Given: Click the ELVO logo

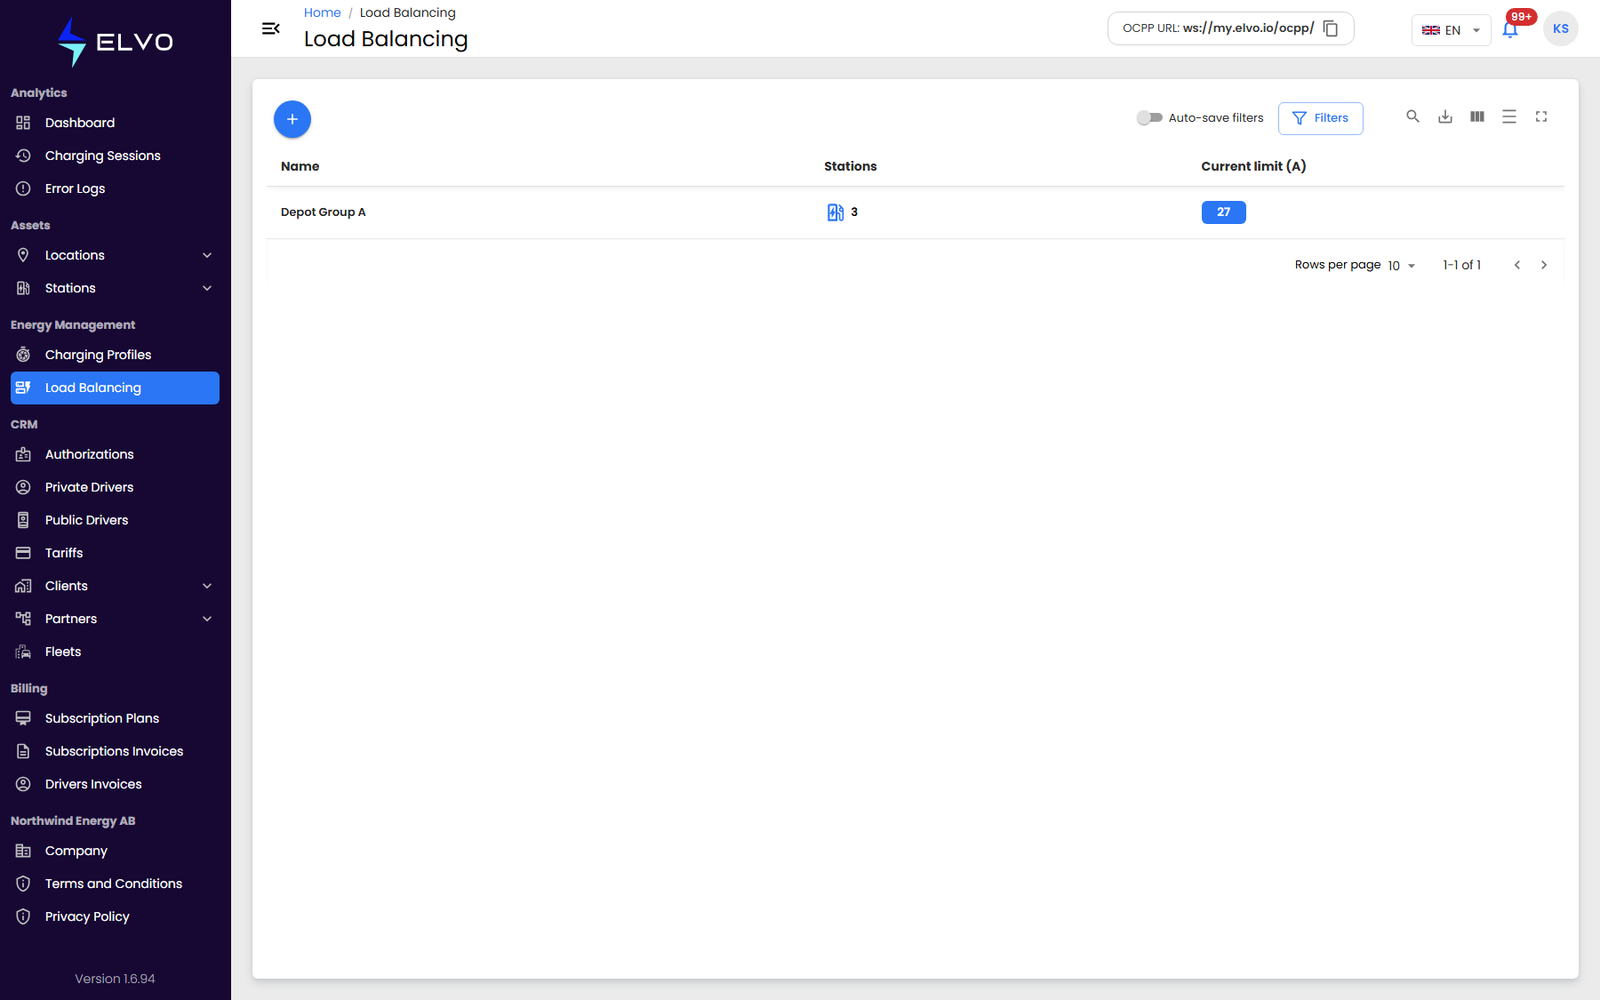Looking at the screenshot, I should click(x=115, y=42).
